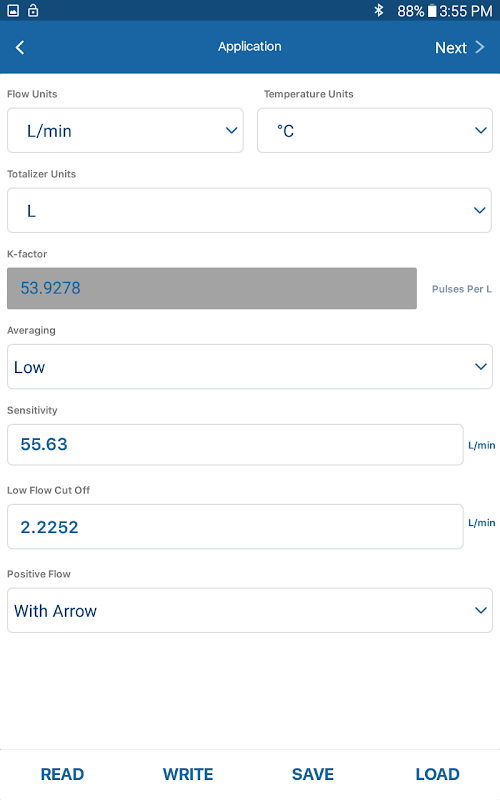Tap the Next chevron arrow icon
The height and width of the screenshot is (800, 500).
click(x=480, y=47)
